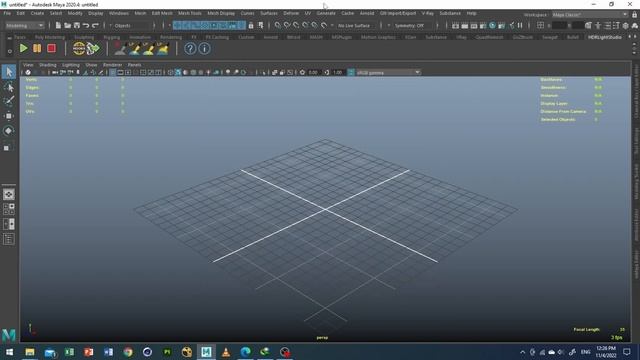The image size is (640, 360).
Task: Choose the Select arrow tool in the toolbox
Action: tap(9, 72)
